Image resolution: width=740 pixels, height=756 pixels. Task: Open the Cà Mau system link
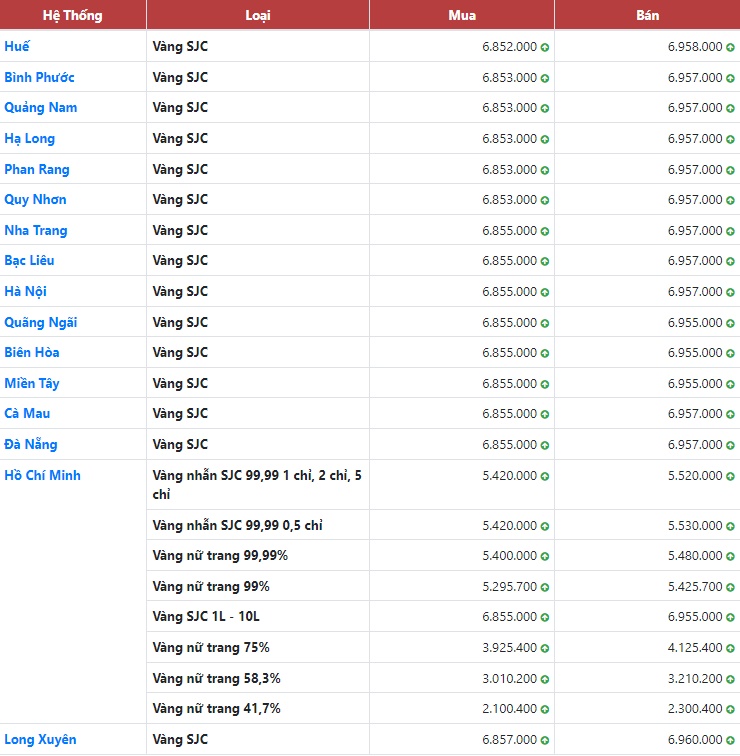(27, 413)
